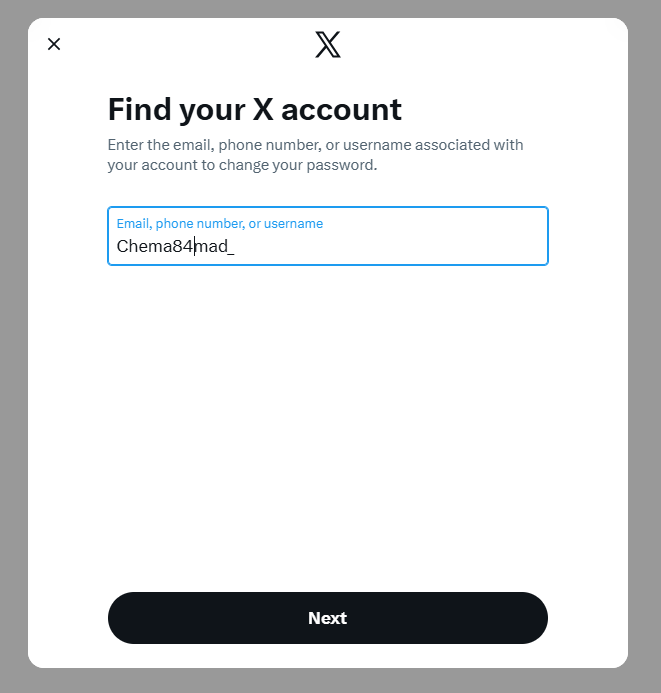Click the 'Enter the email, phone number' description line
This screenshot has width=661, height=693.
pos(315,145)
